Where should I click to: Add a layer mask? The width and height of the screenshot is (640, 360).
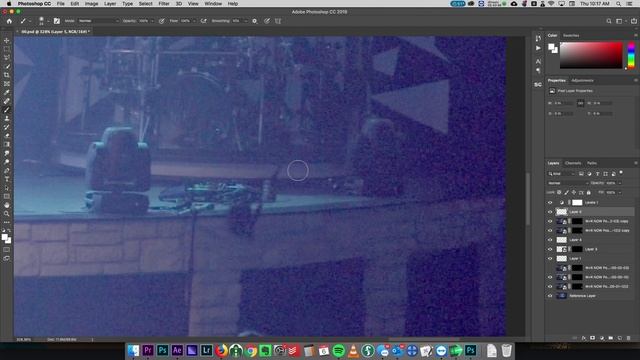coord(593,338)
